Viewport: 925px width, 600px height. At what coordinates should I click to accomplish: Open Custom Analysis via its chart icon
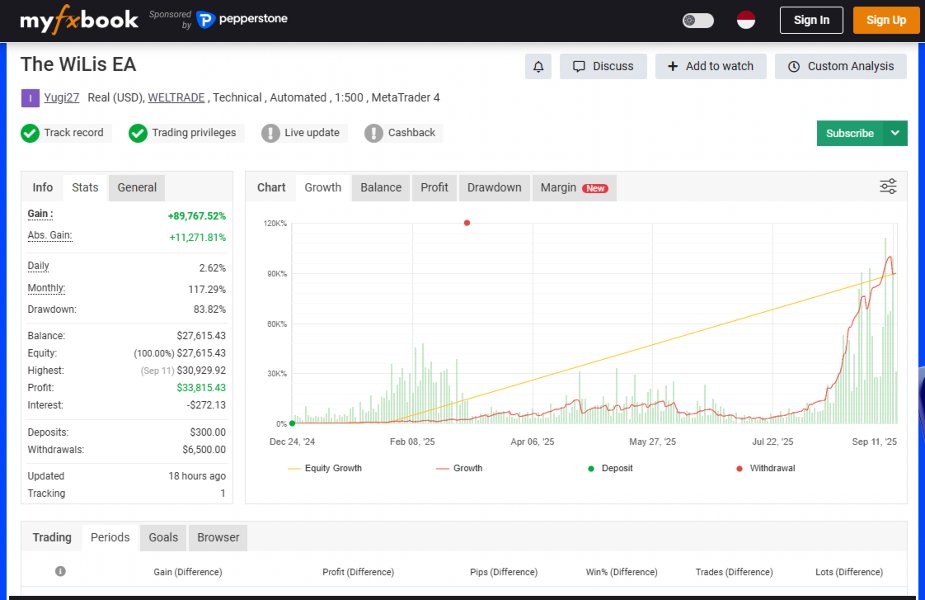pyautogui.click(x=793, y=66)
